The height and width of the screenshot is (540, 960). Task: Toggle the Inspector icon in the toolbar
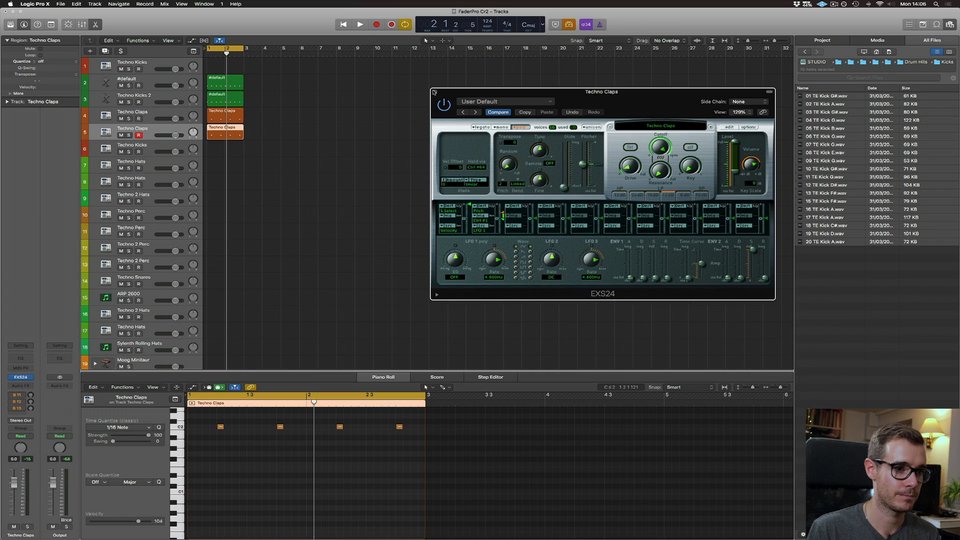tap(24, 24)
